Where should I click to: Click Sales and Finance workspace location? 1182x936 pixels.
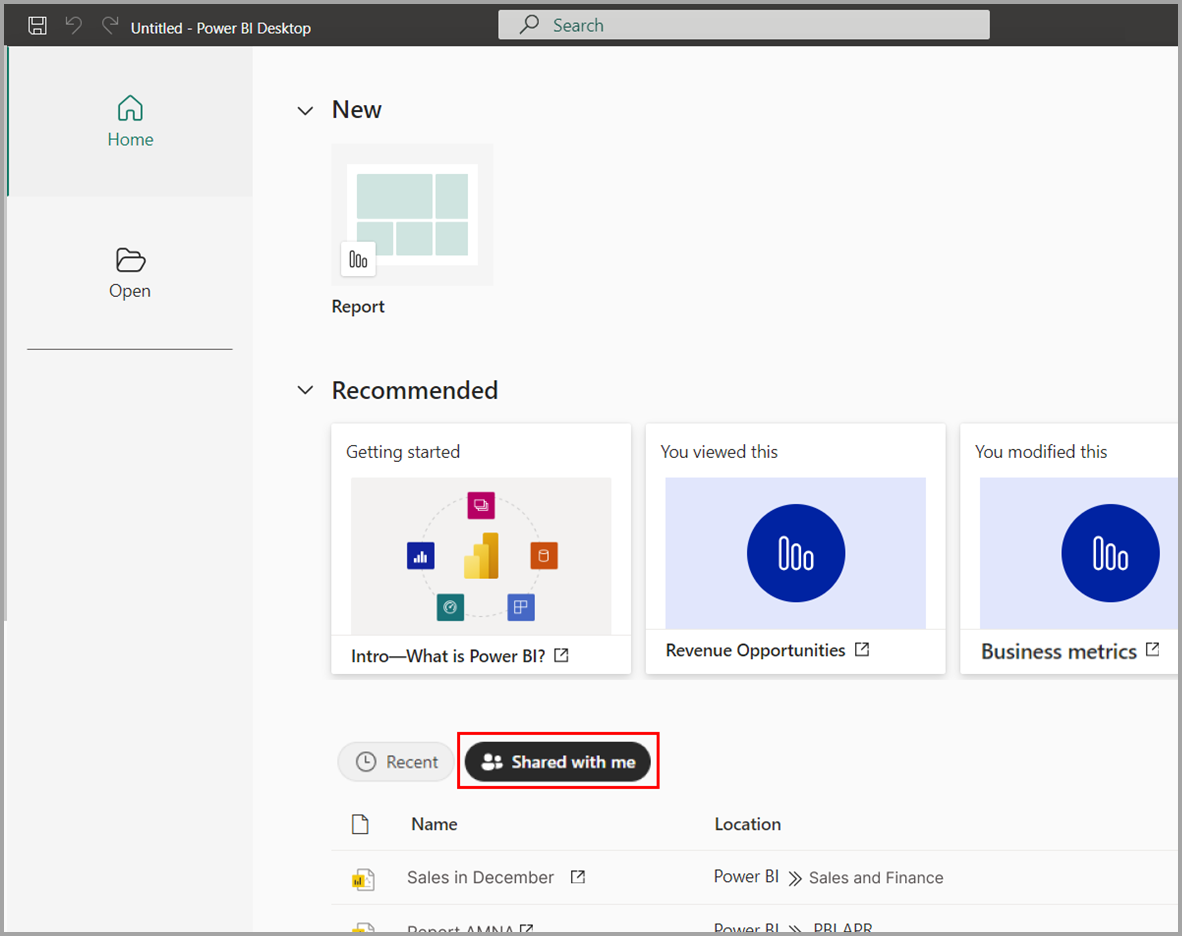tap(876, 877)
